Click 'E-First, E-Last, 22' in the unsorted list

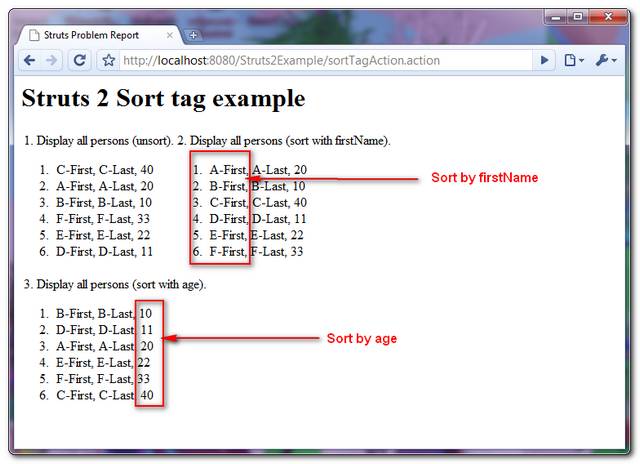pos(103,235)
